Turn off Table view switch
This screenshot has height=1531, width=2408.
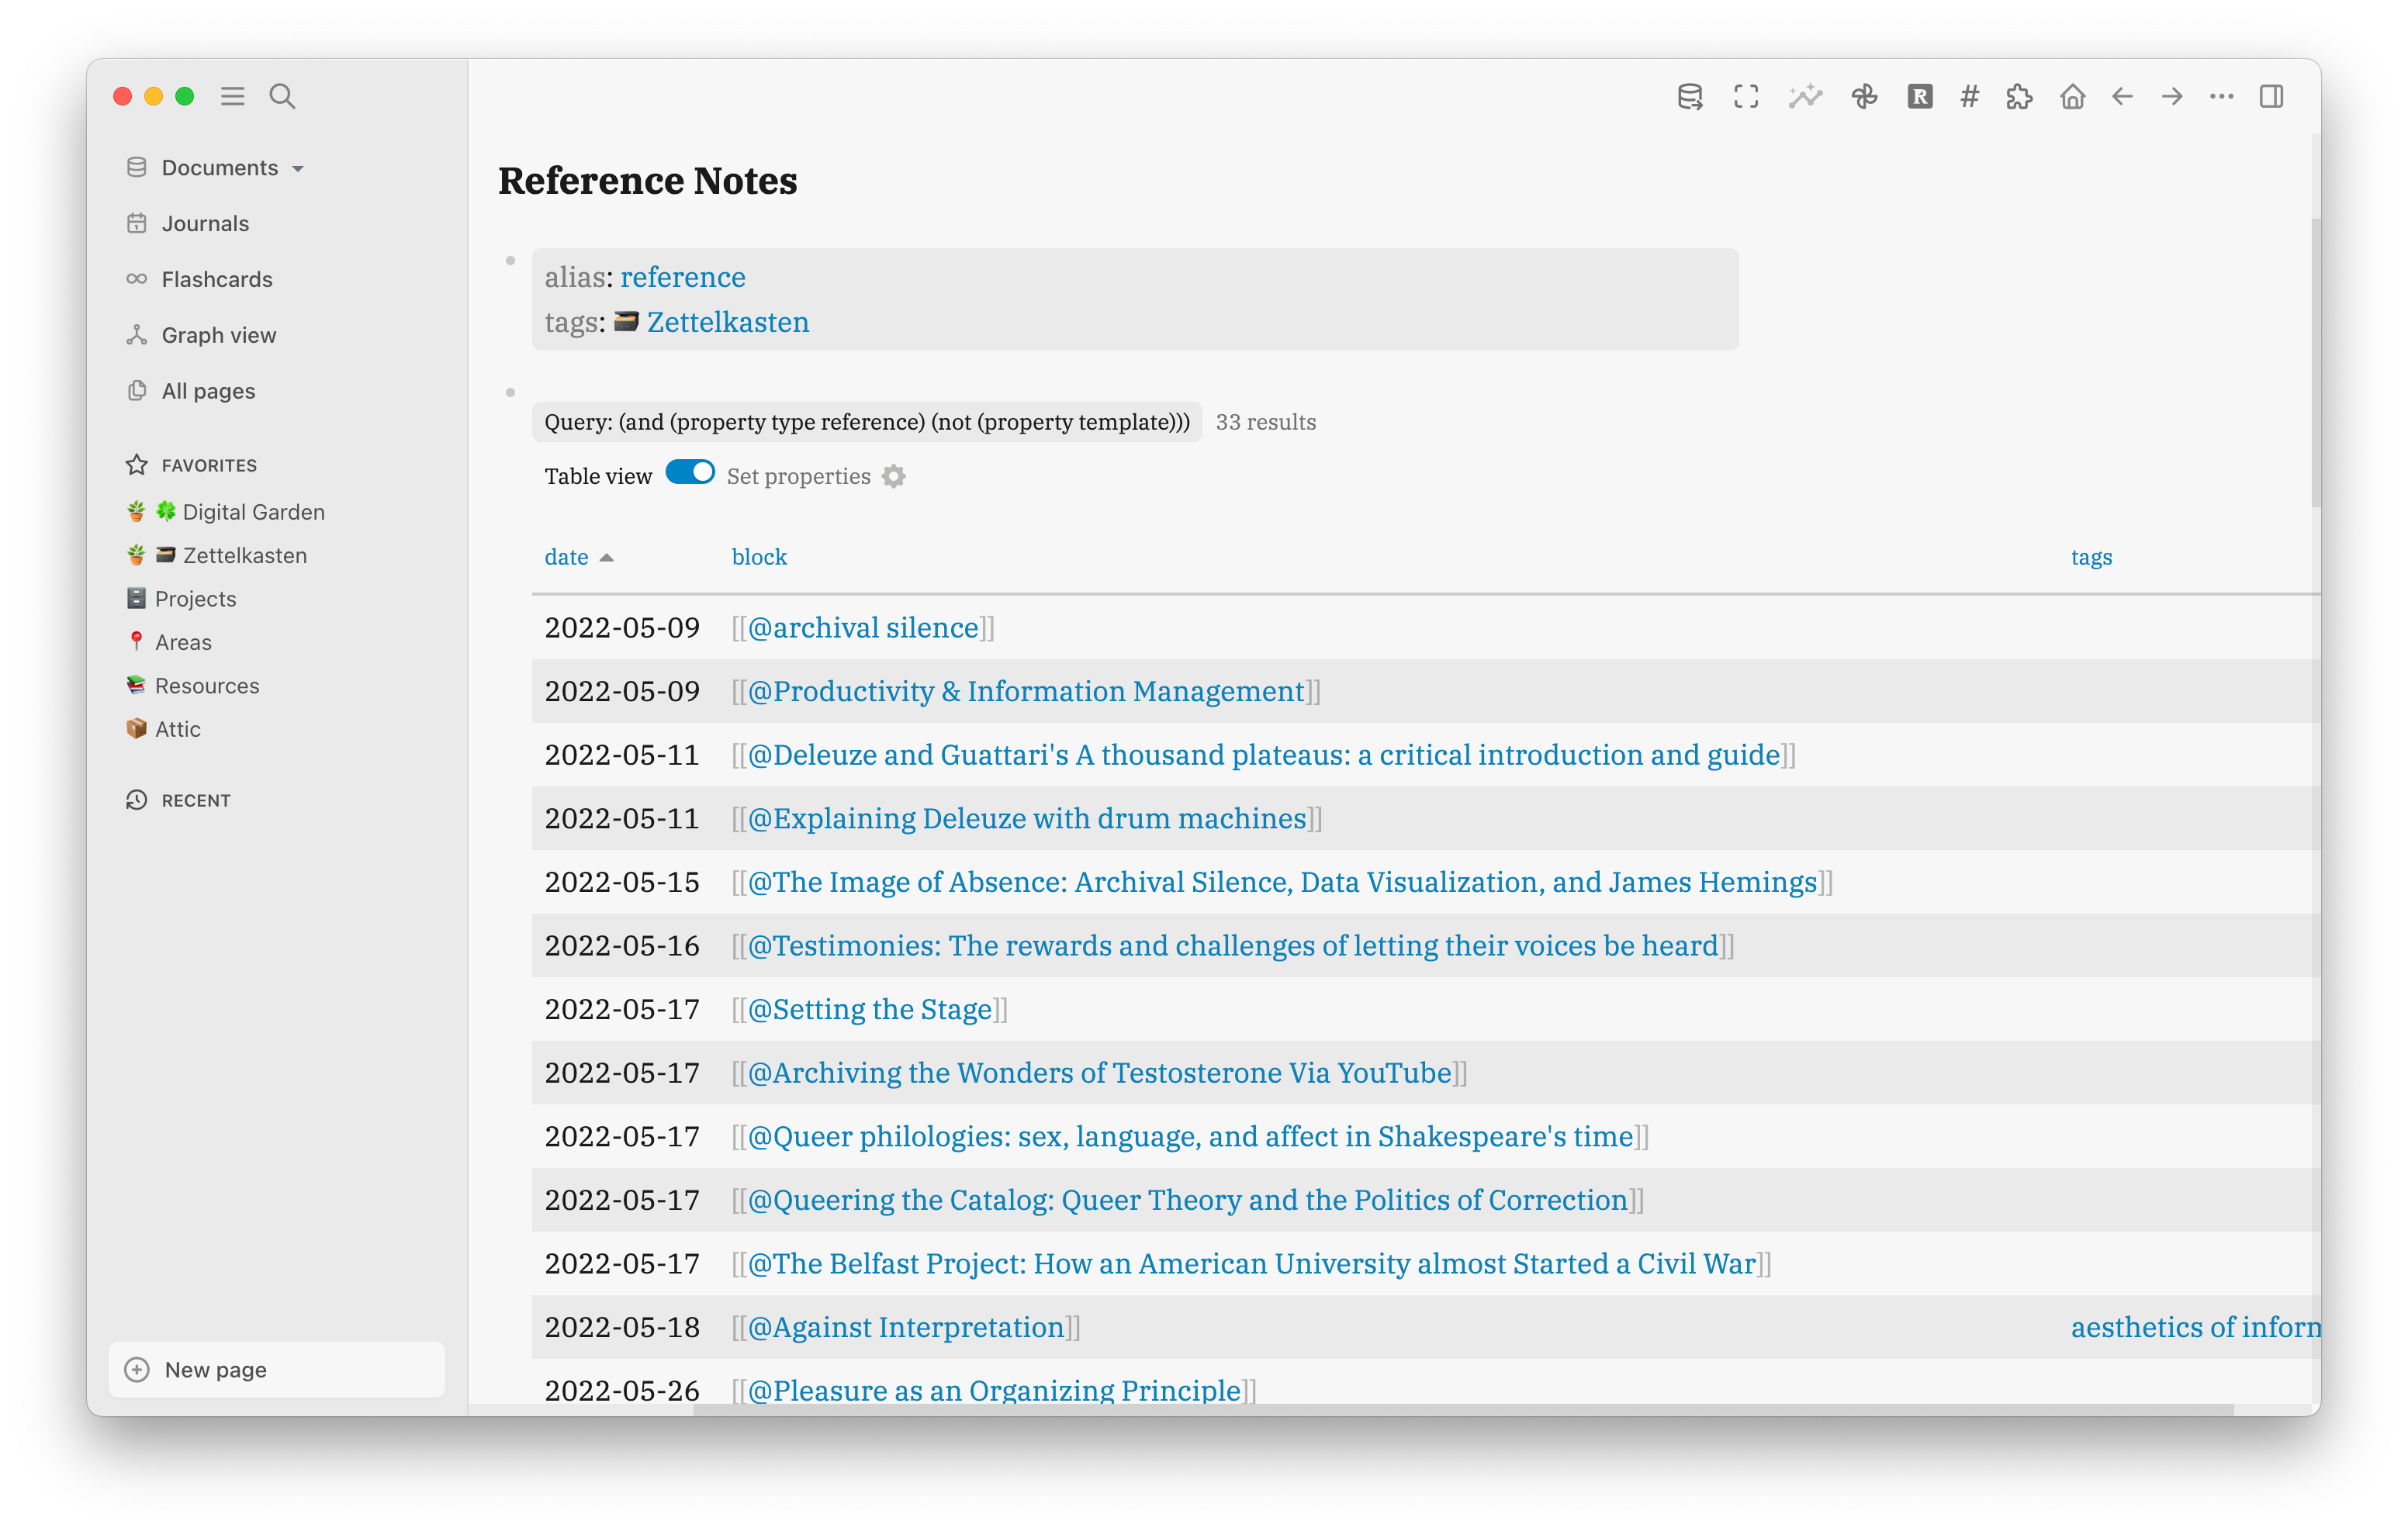pos(690,473)
